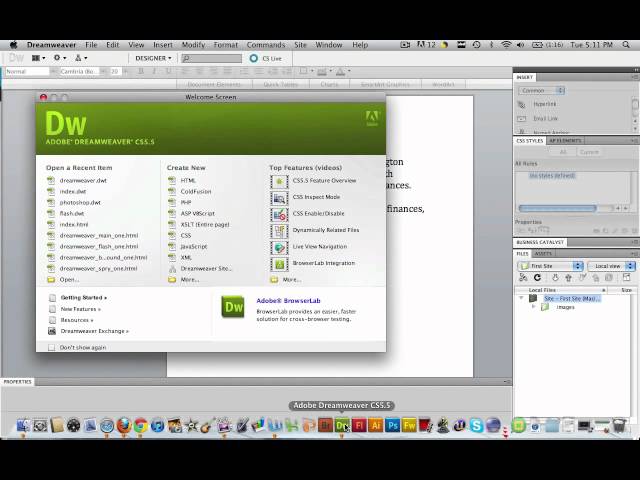640x480 pixels.
Task: Create a new CSS file
Action: pyautogui.click(x=186, y=236)
